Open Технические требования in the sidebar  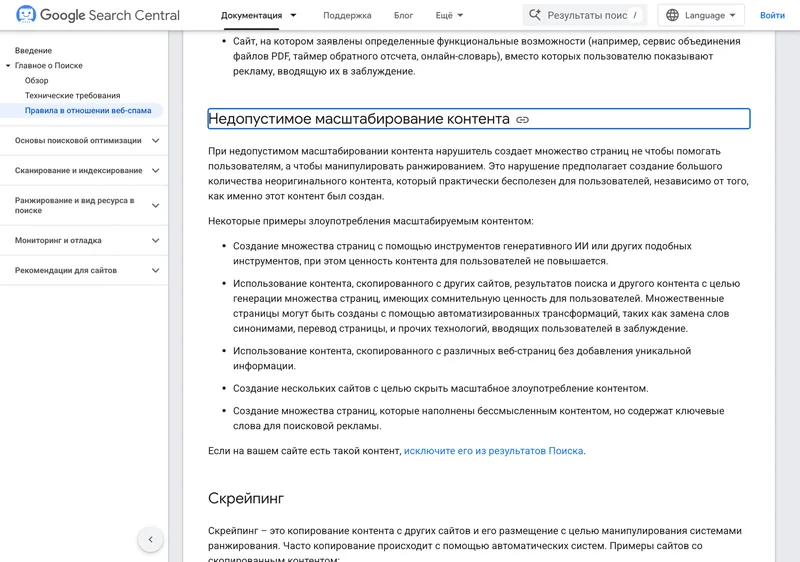(72, 95)
